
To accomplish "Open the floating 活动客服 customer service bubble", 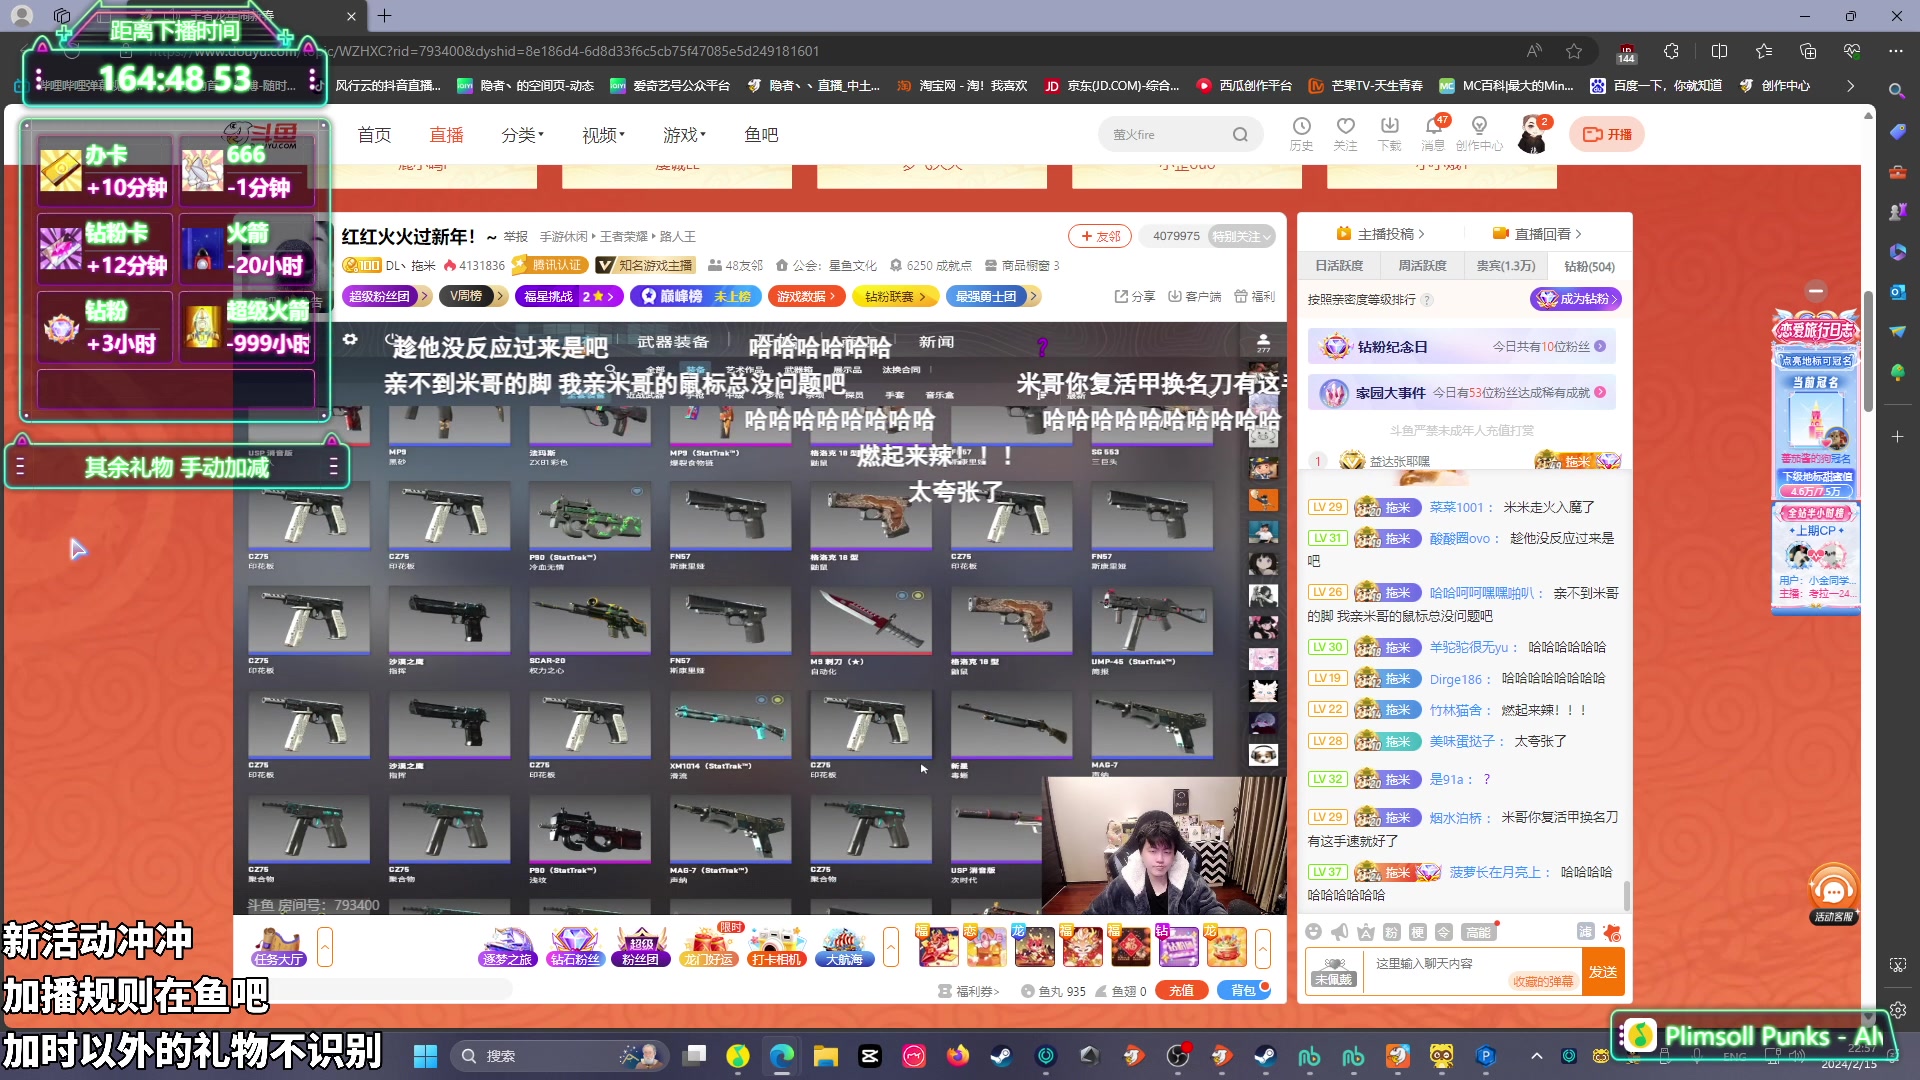I will pyautogui.click(x=1833, y=892).
